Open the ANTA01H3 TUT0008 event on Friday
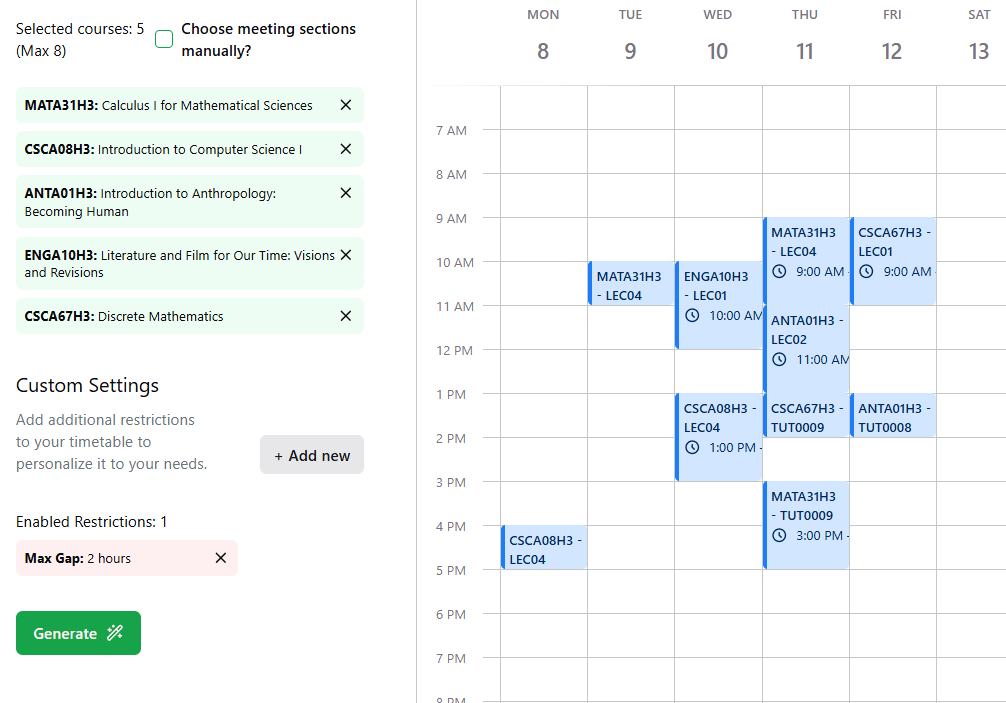 891,414
